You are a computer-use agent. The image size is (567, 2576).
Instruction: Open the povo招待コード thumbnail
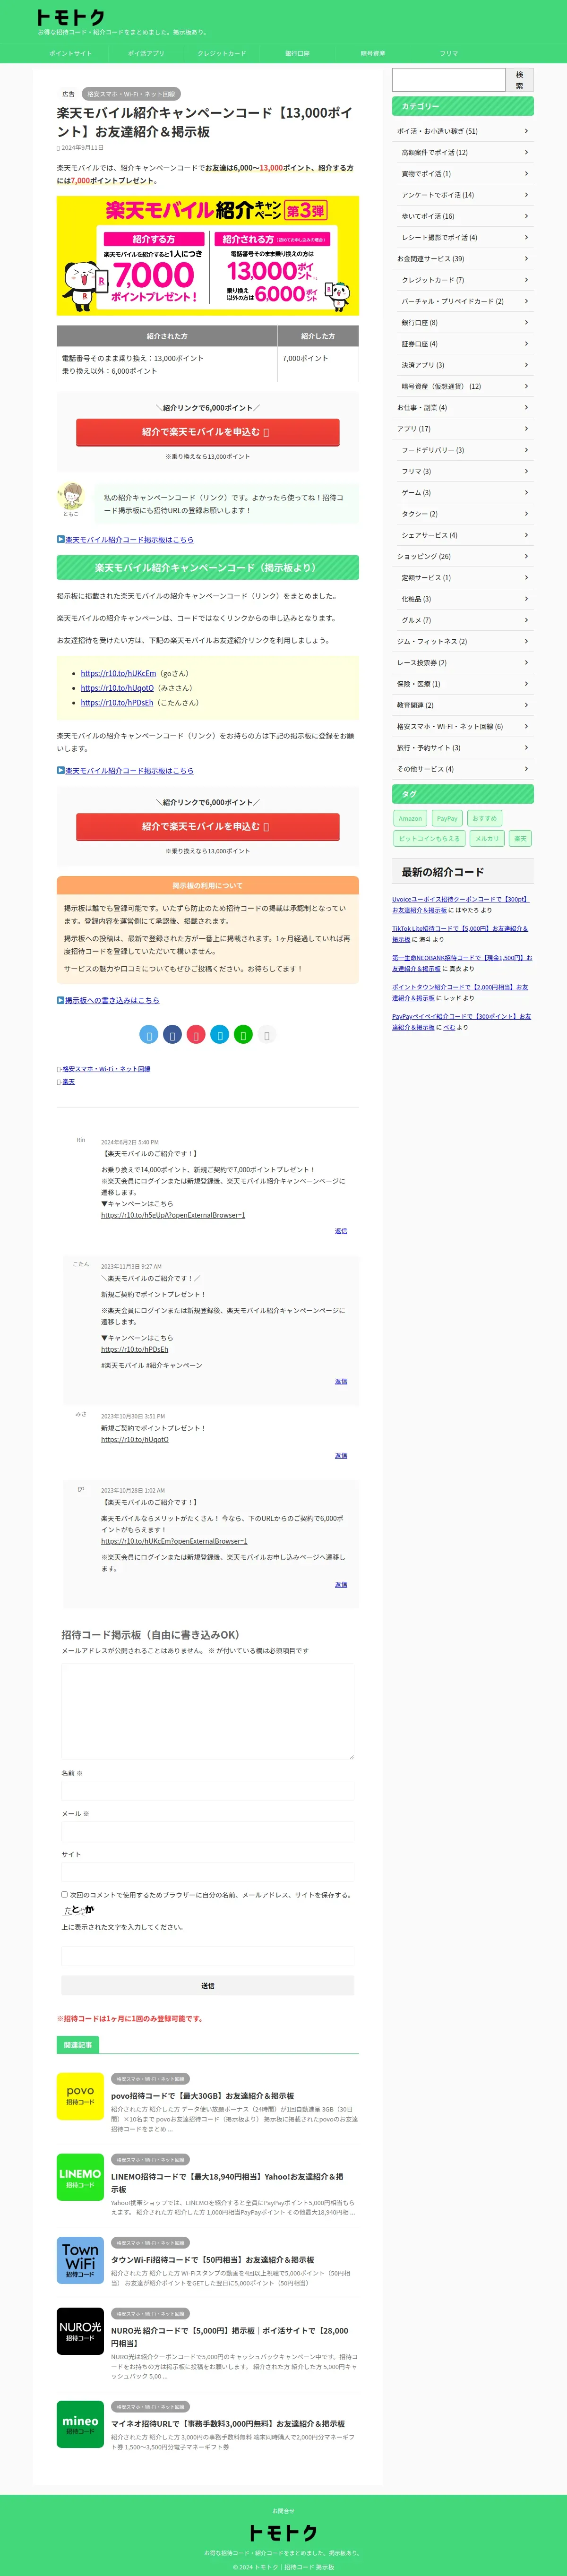(80, 2097)
